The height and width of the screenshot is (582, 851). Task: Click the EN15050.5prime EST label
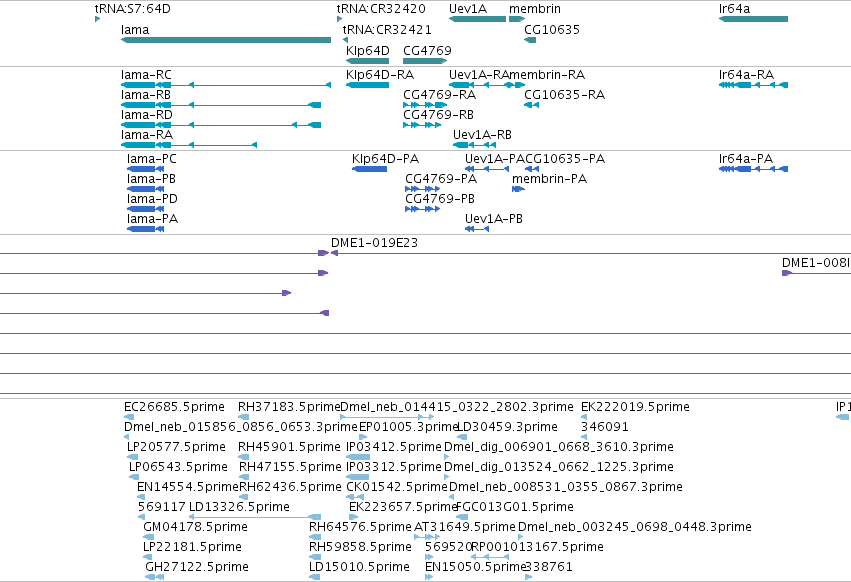point(475,567)
